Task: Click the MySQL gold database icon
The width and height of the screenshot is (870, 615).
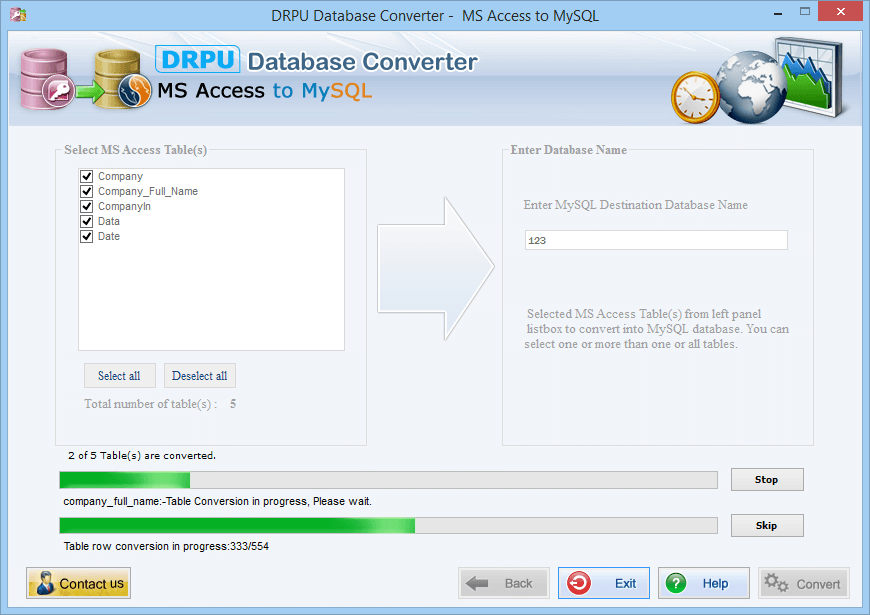Action: (123, 79)
